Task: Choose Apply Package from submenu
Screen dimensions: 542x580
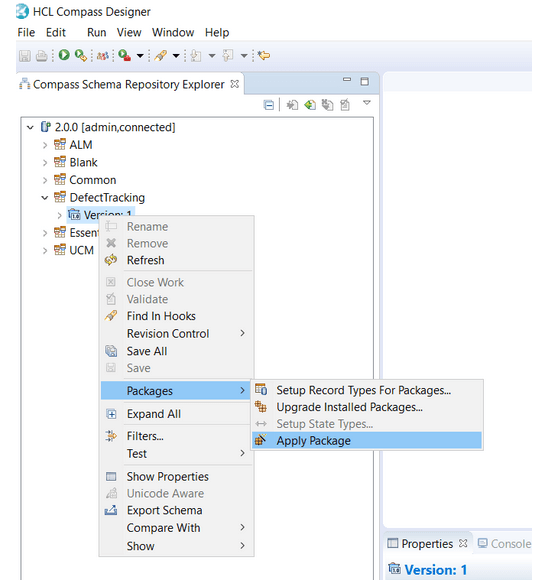Action: (367, 441)
